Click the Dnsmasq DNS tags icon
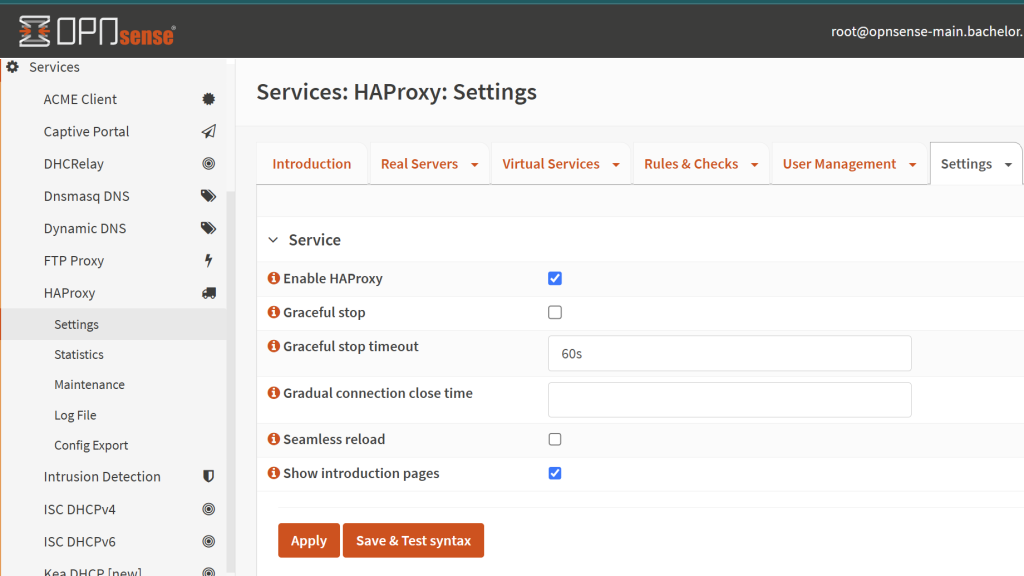 tap(208, 196)
